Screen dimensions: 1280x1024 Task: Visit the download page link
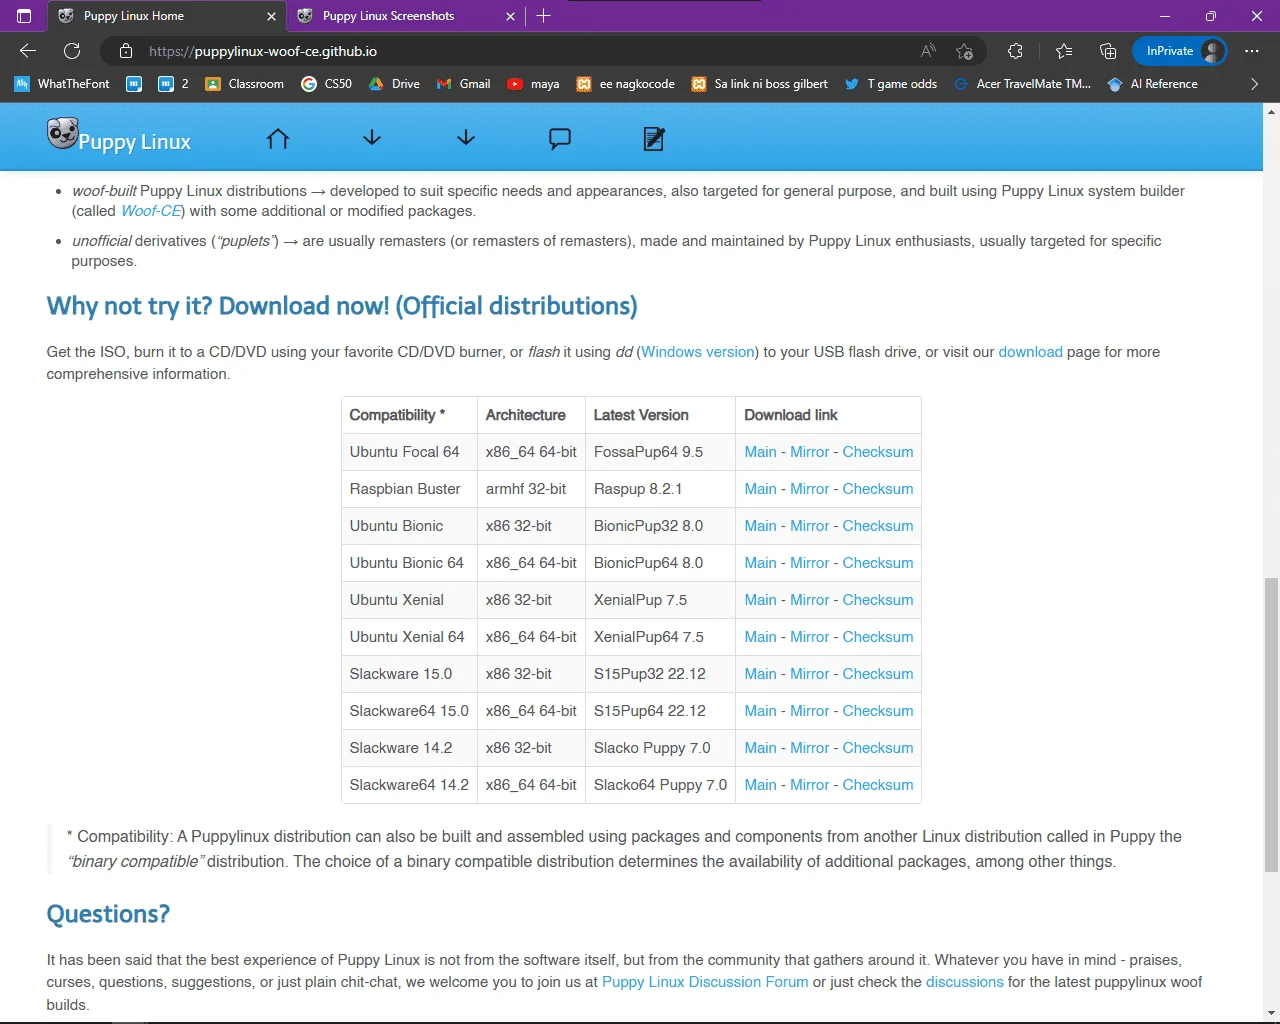point(1030,352)
